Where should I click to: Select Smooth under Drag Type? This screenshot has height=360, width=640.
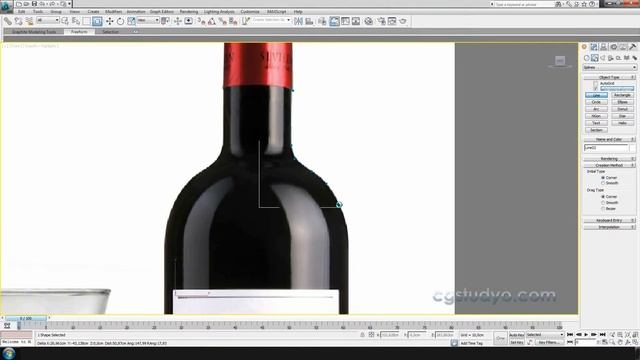tap(603, 202)
